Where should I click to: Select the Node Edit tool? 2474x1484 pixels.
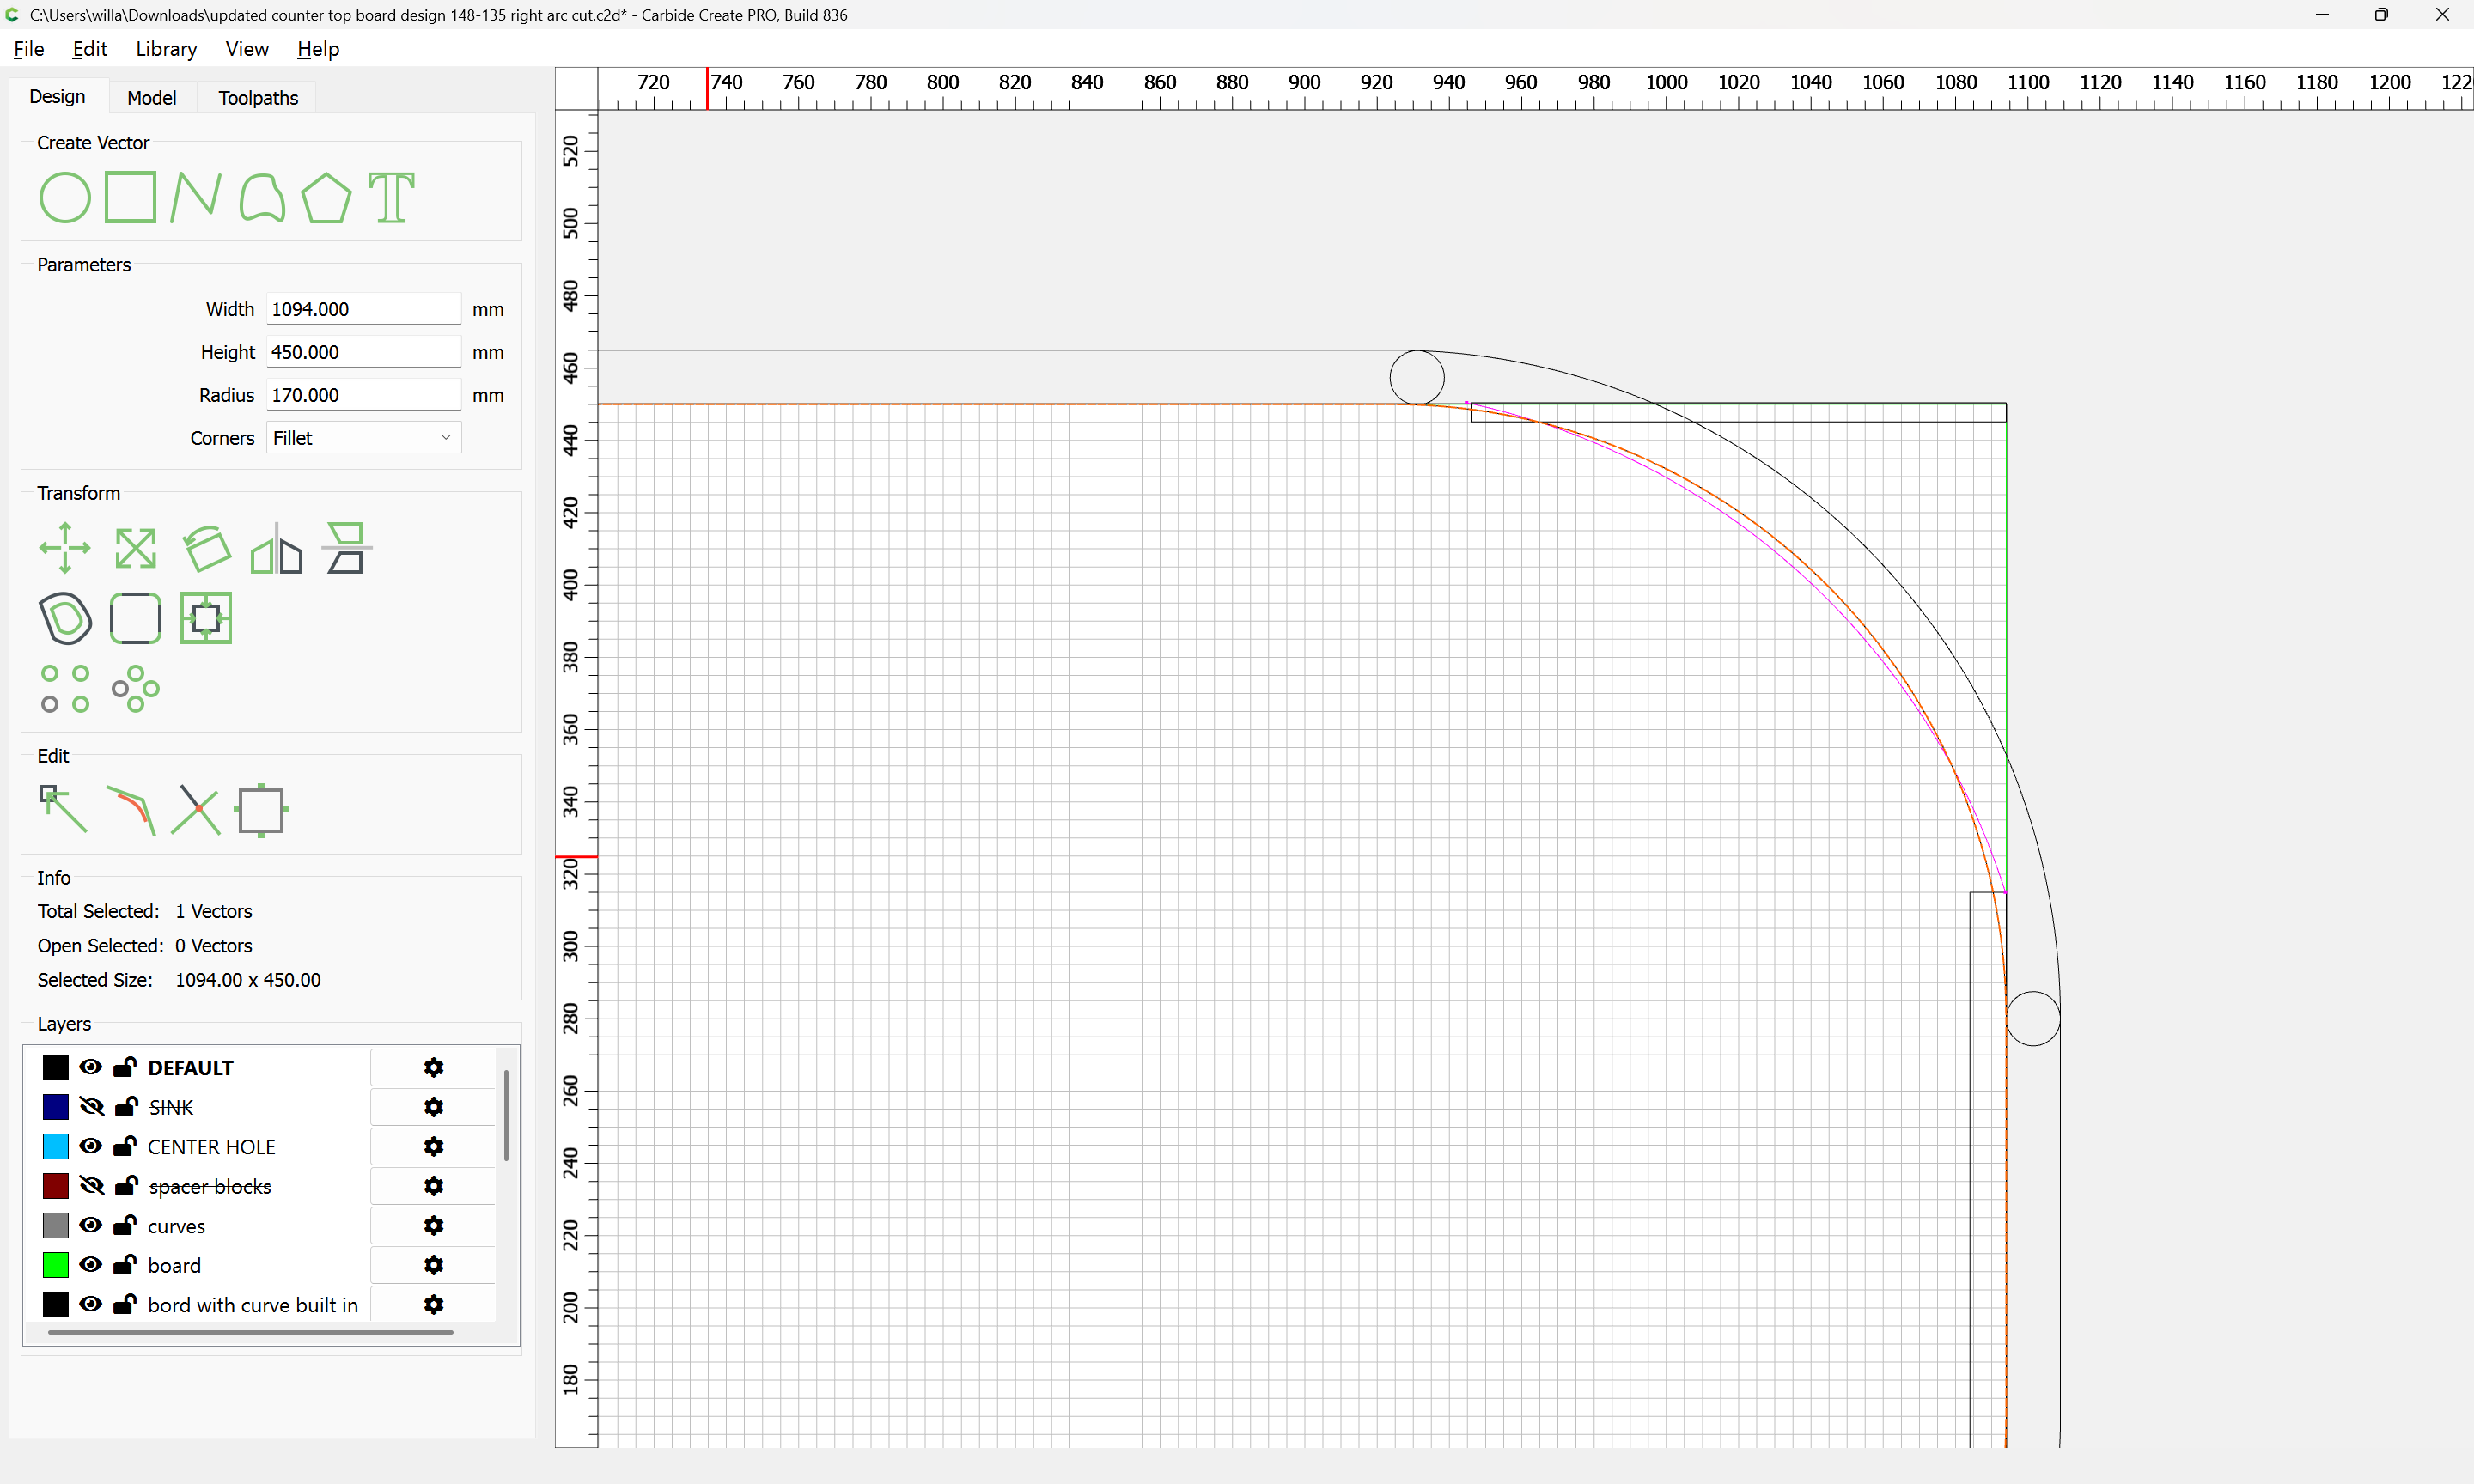pos(63,808)
